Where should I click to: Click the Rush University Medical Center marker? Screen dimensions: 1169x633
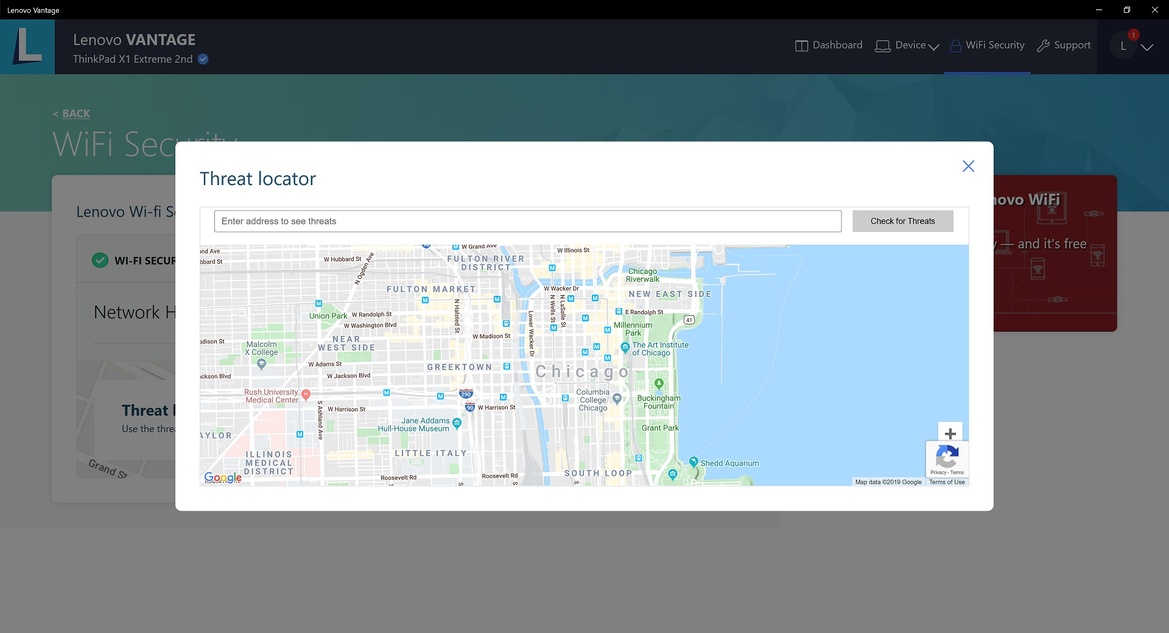tap(306, 394)
